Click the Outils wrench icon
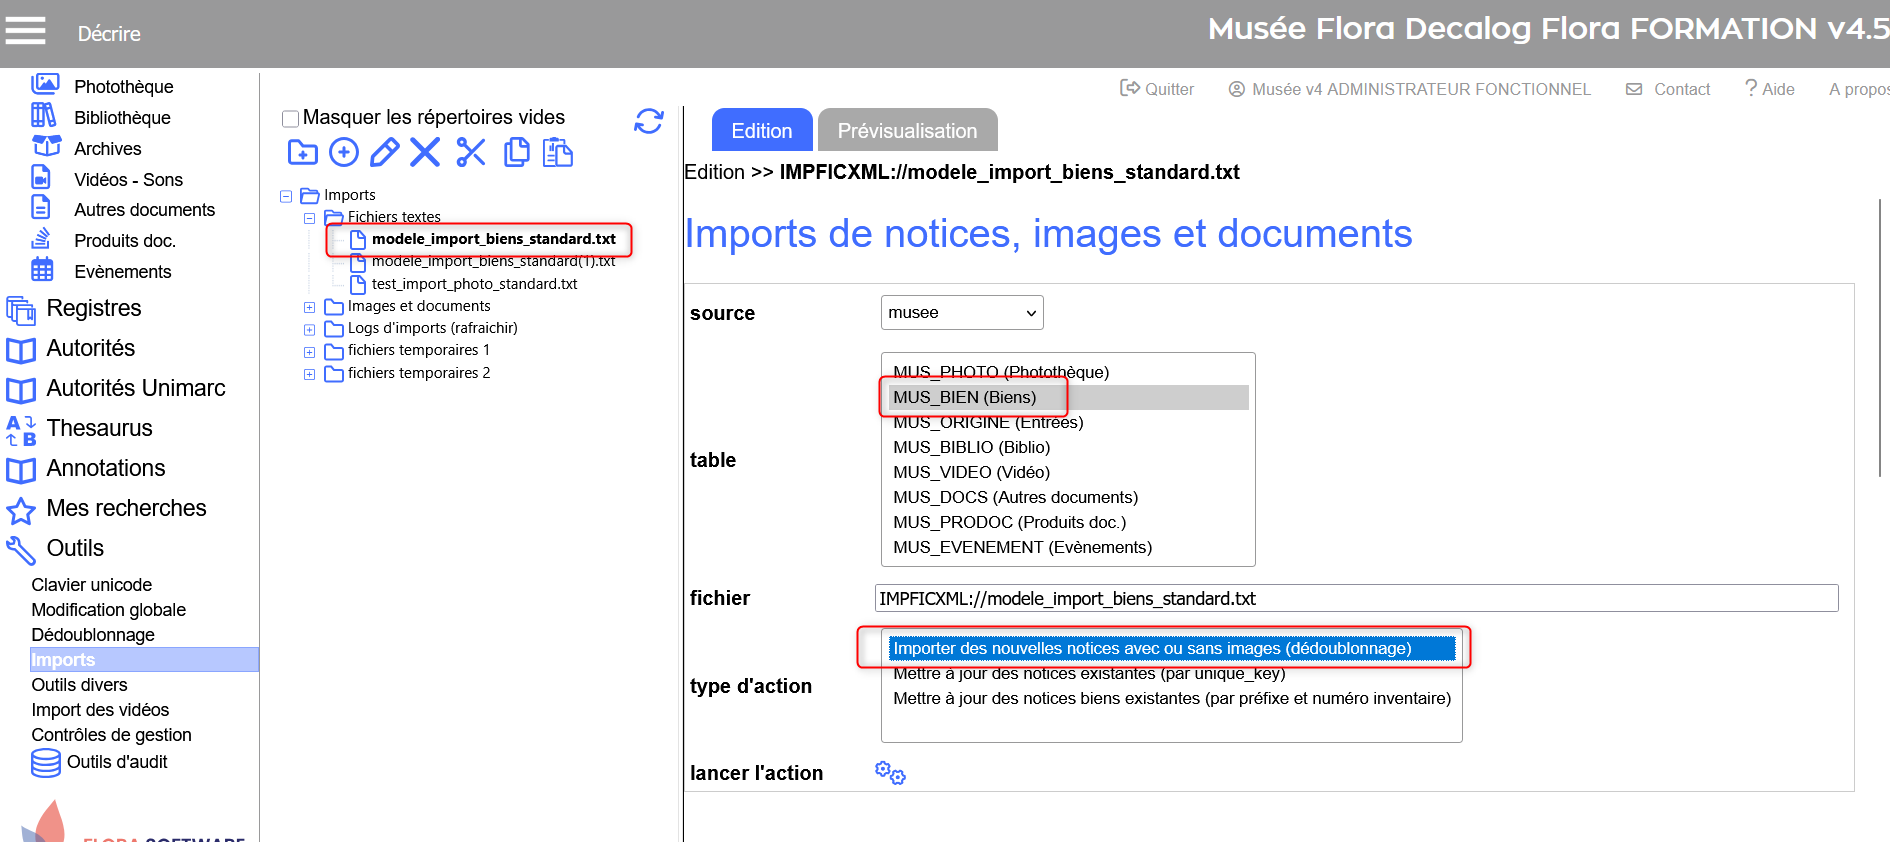 (21, 550)
